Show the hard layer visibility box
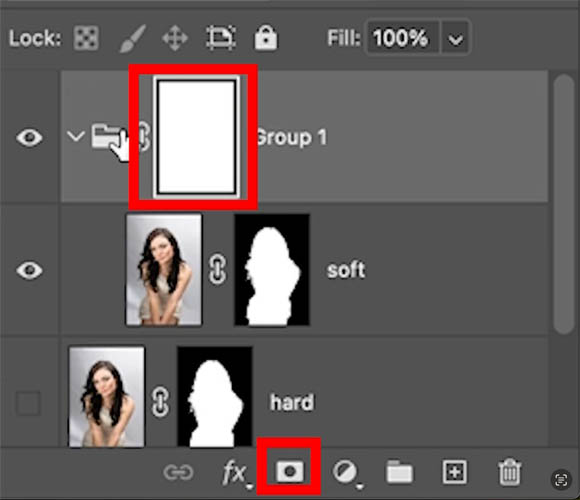Viewport: 580px width, 500px height. (28, 403)
